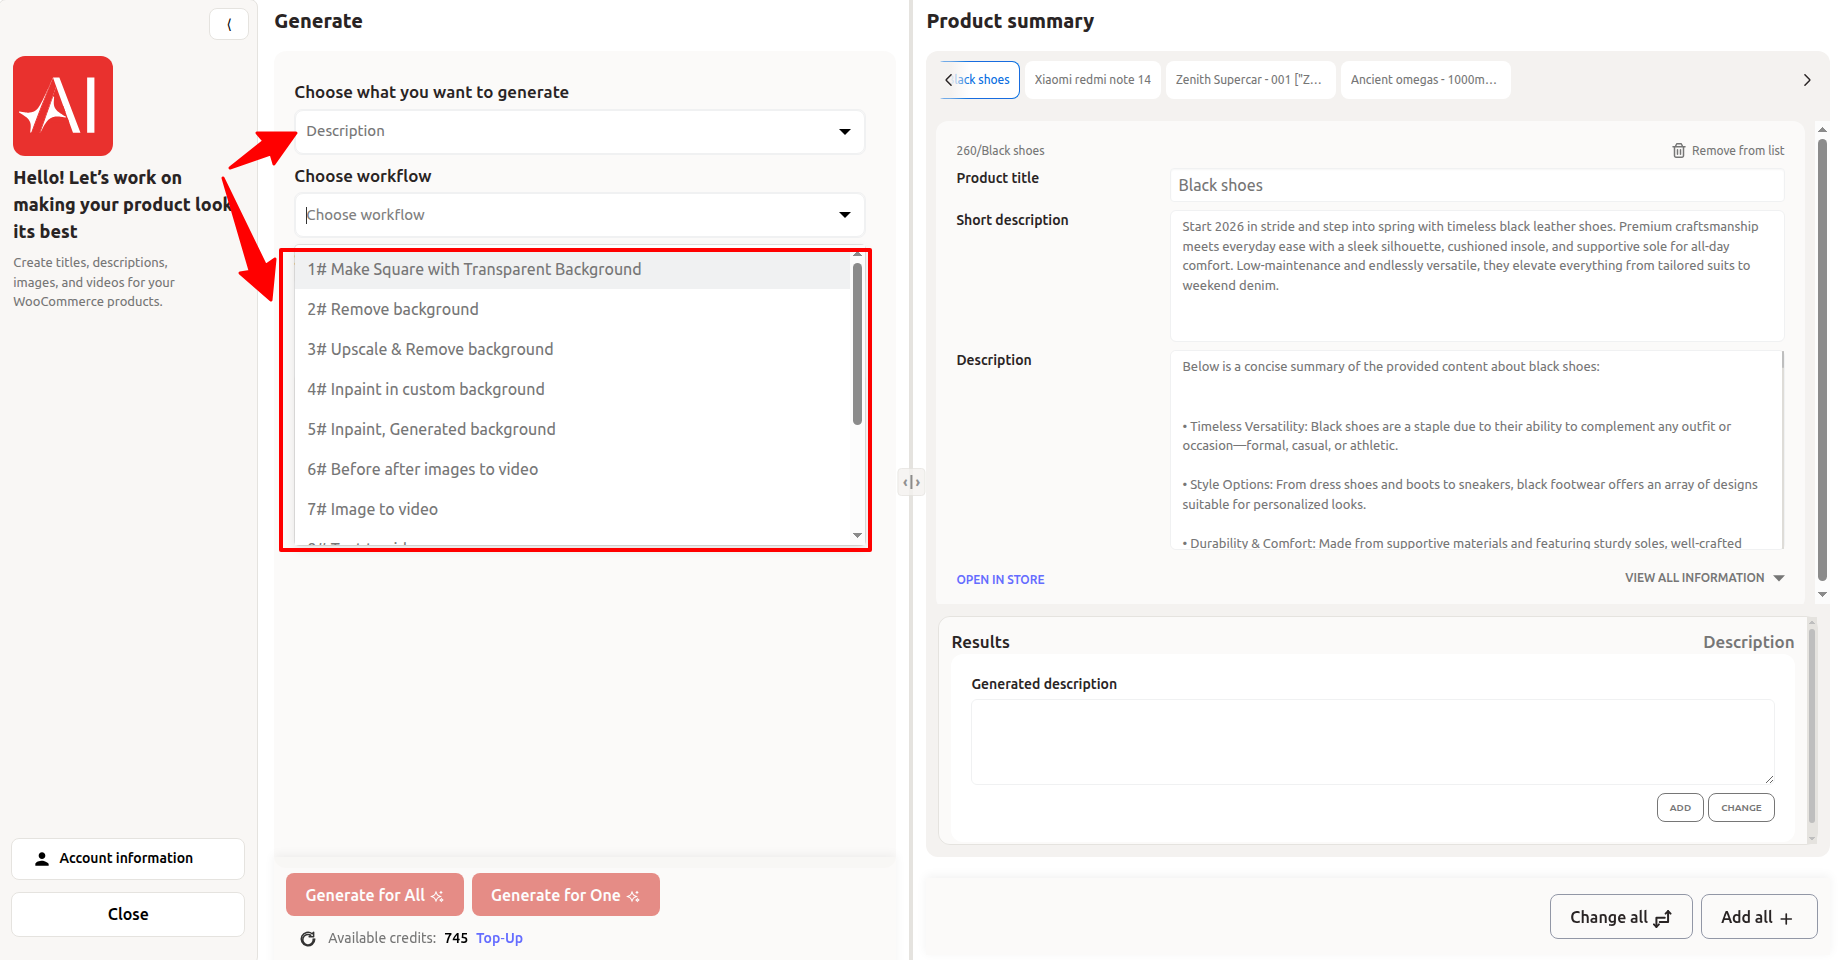This screenshot has height=960, width=1845.
Task: Click the swap arrows icon on Change all
Action: 1663,917
